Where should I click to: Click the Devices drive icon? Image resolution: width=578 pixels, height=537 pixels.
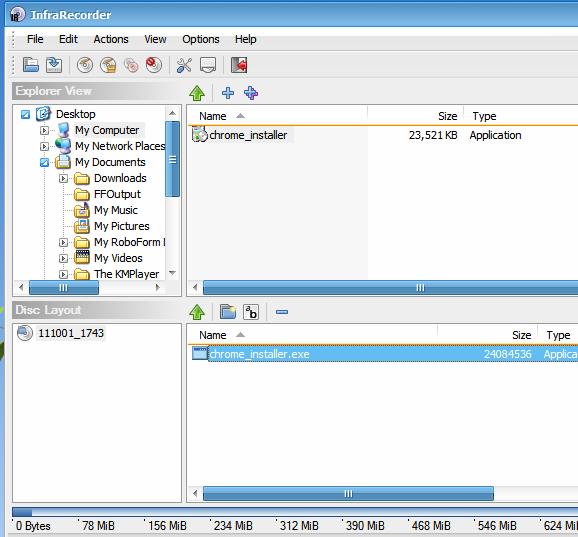pos(208,65)
